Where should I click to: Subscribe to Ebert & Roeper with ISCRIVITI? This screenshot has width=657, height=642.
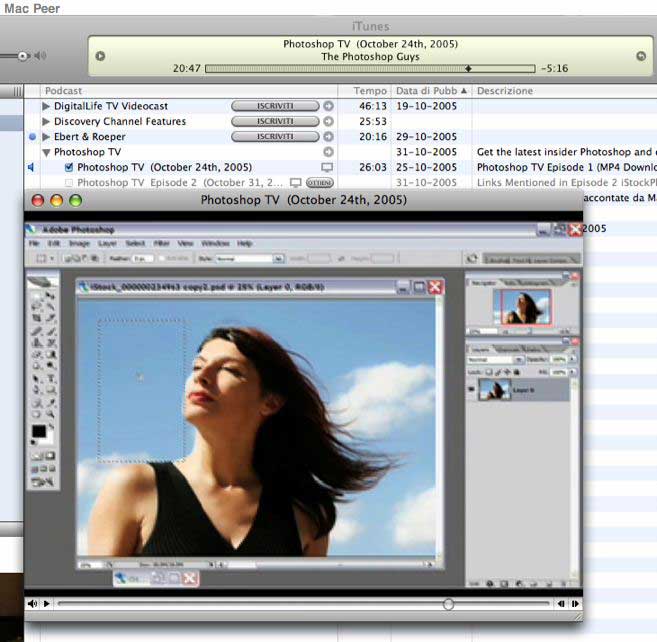(x=275, y=137)
